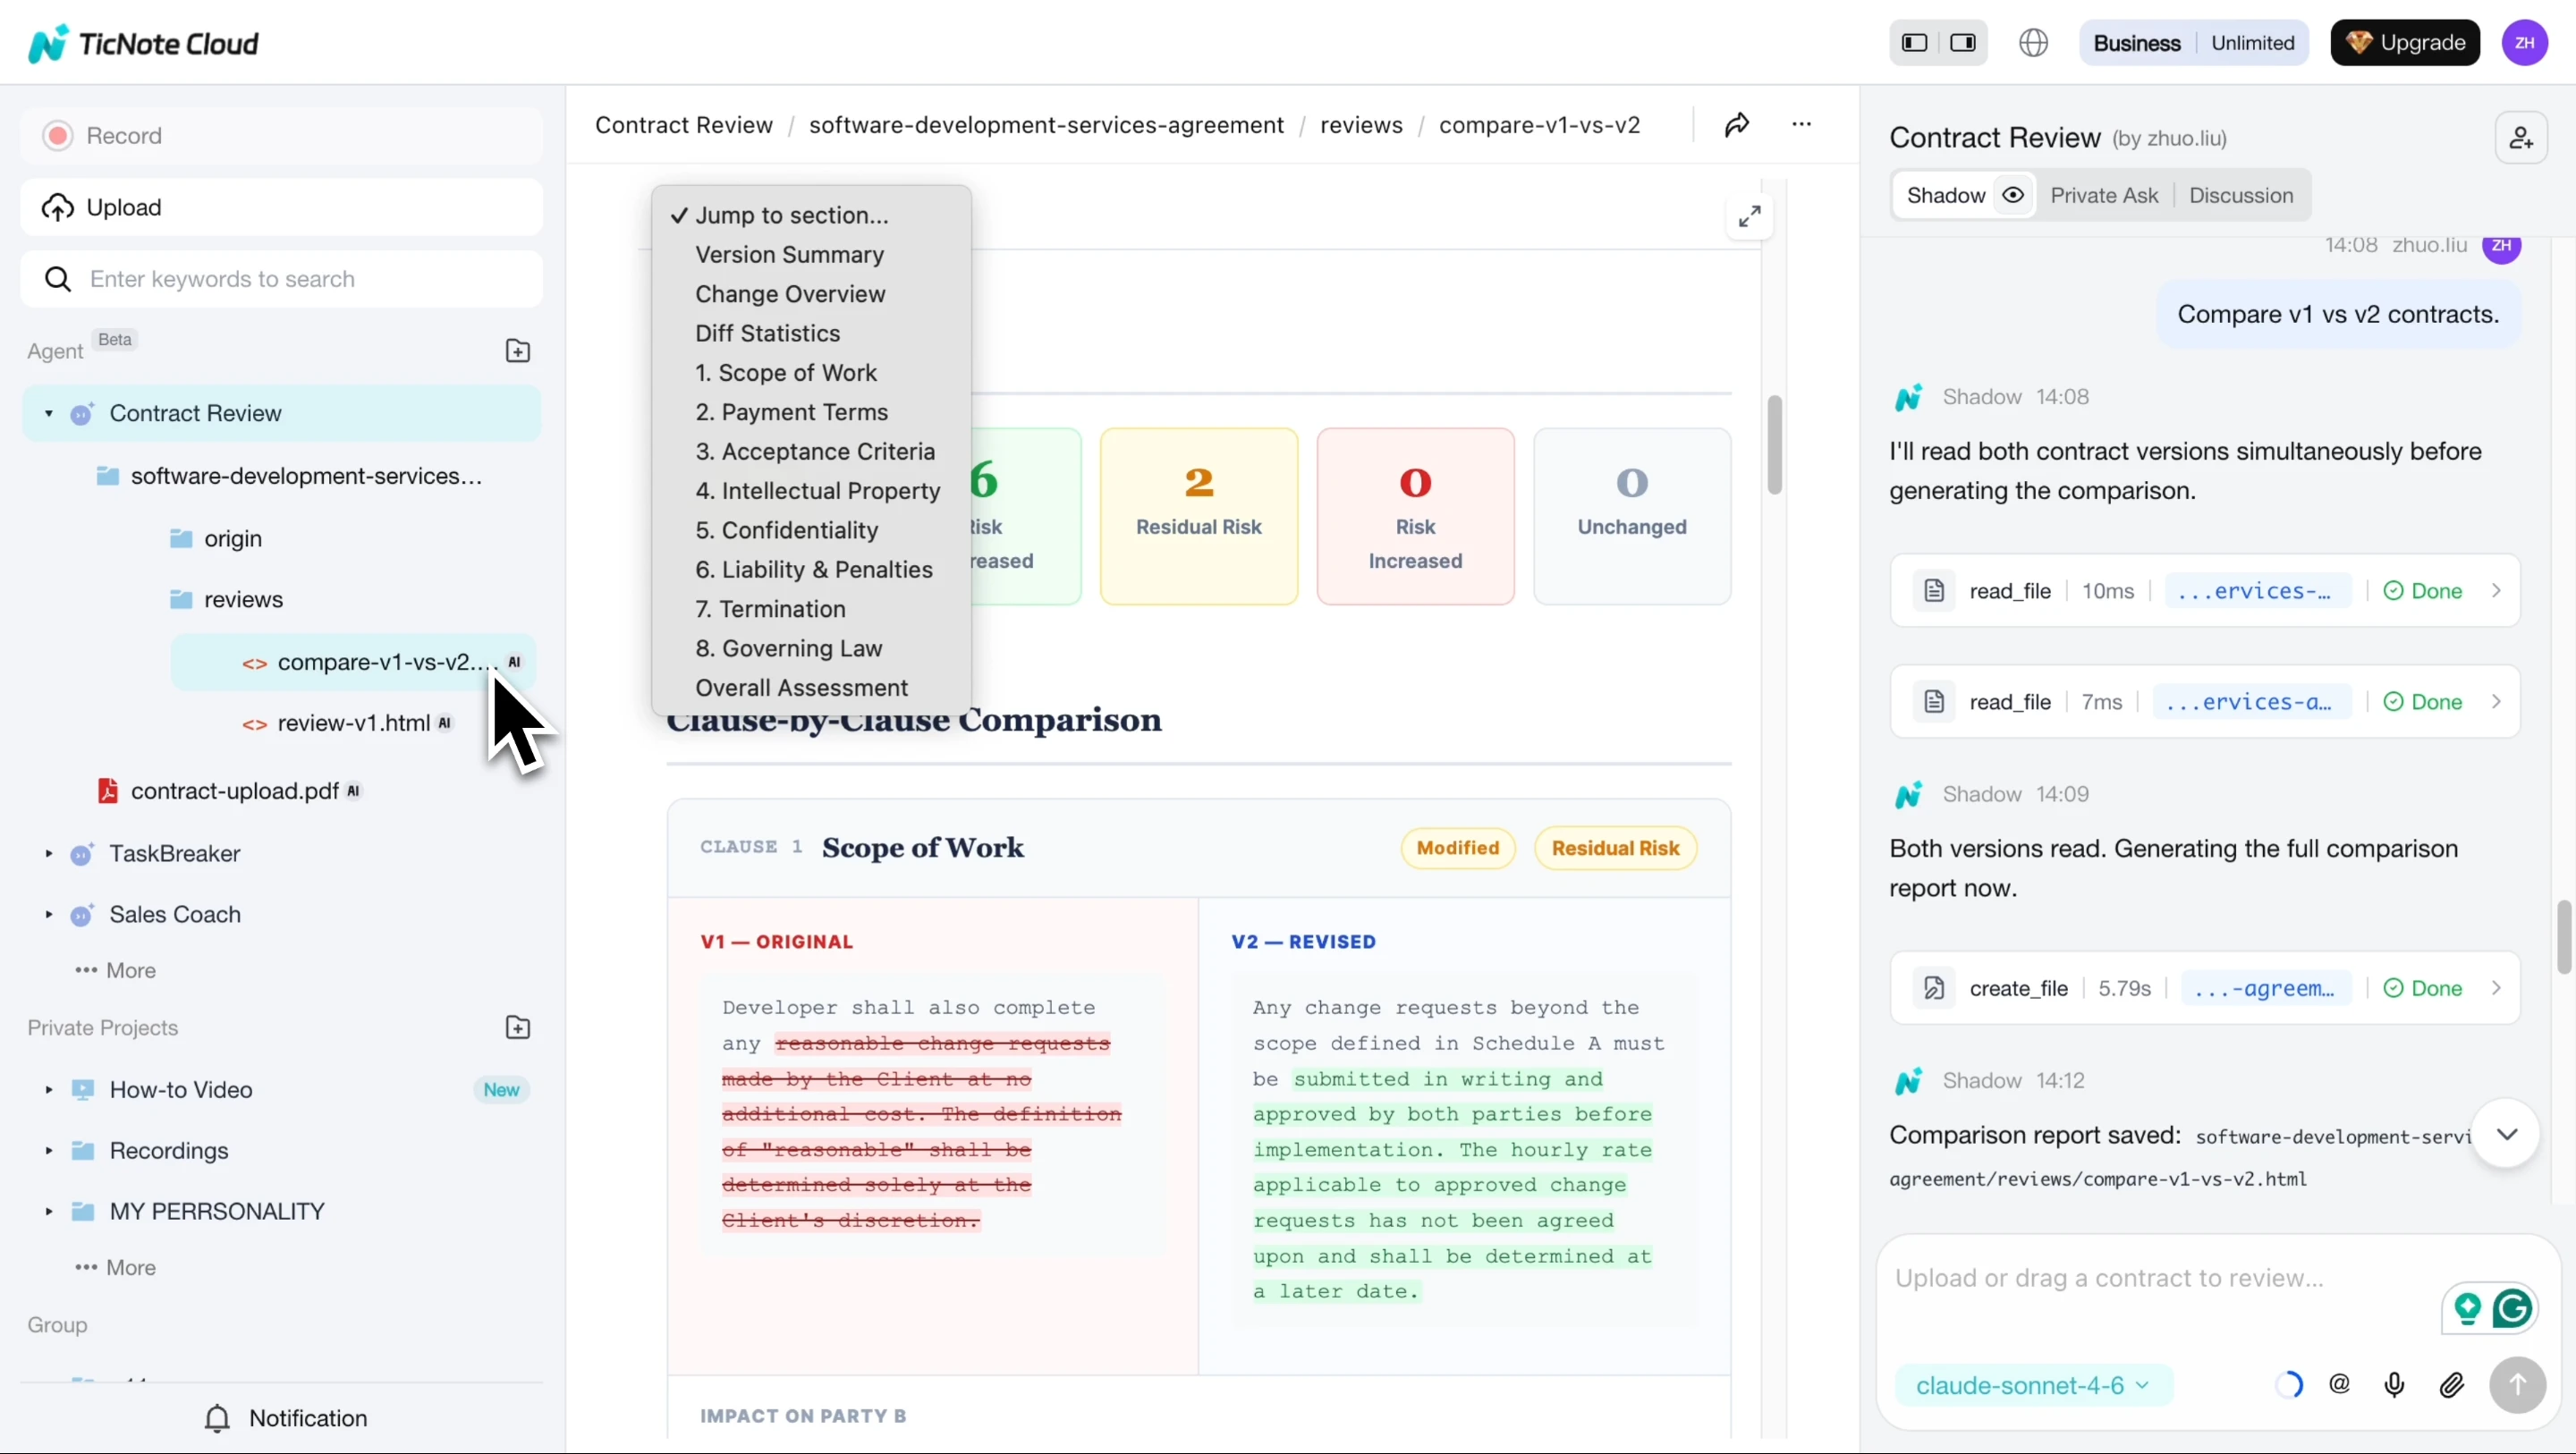Toggle Shadow visibility eye icon
This screenshot has height=1454, width=2576.
click(x=2013, y=195)
